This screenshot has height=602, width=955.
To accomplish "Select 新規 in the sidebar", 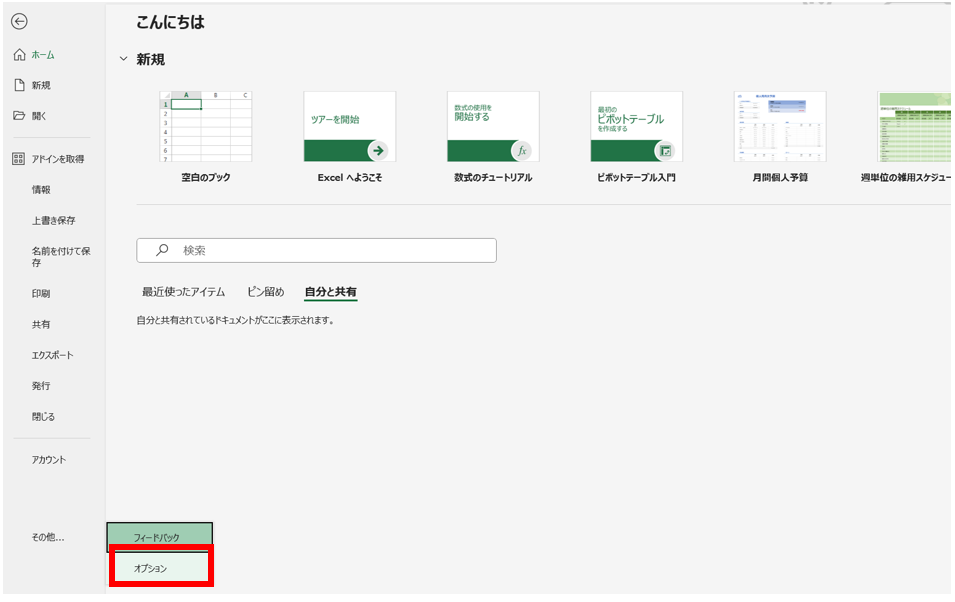I will click(41, 85).
